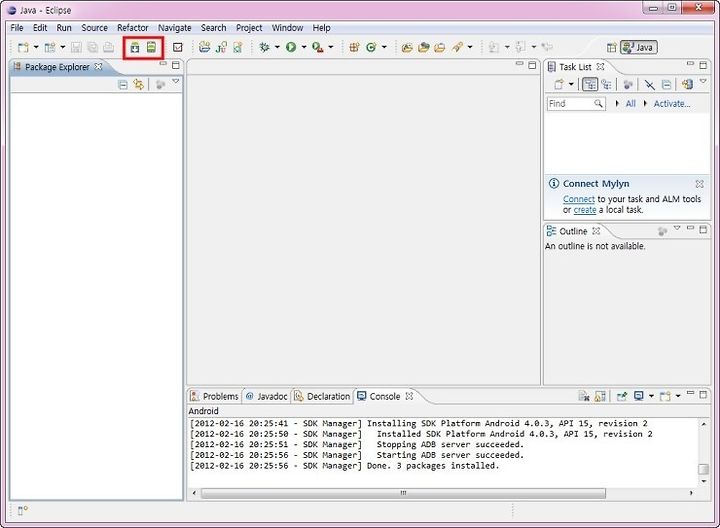Click the New Android Project toolbar icon
Image resolution: width=720 pixels, height=528 pixels.
click(204, 47)
